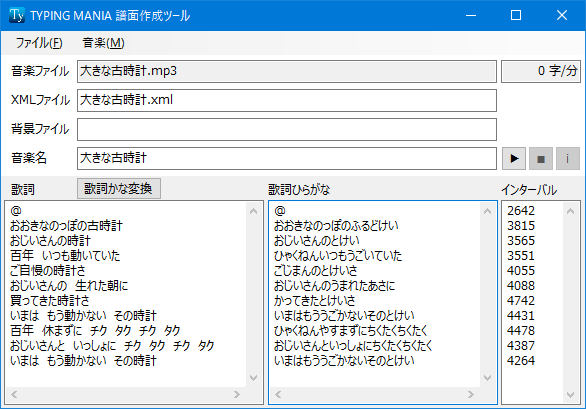The image size is (586, 409).
Task: Click interval value 4055
Action: pyautogui.click(x=521, y=271)
